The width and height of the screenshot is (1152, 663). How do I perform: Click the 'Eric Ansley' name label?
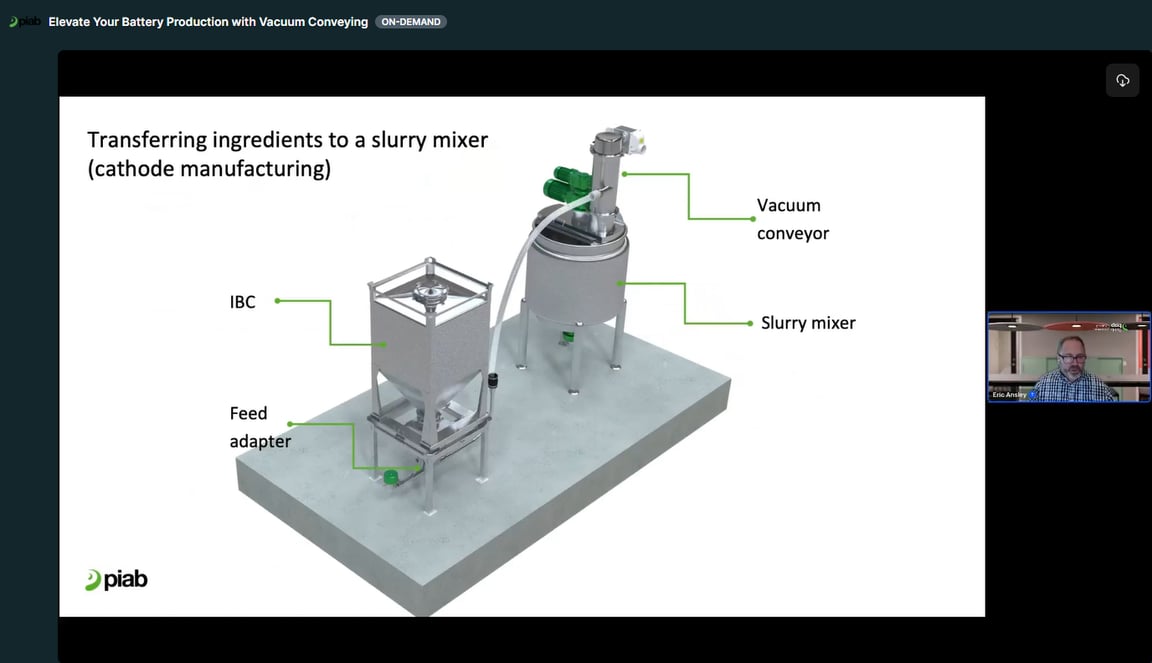click(1009, 395)
